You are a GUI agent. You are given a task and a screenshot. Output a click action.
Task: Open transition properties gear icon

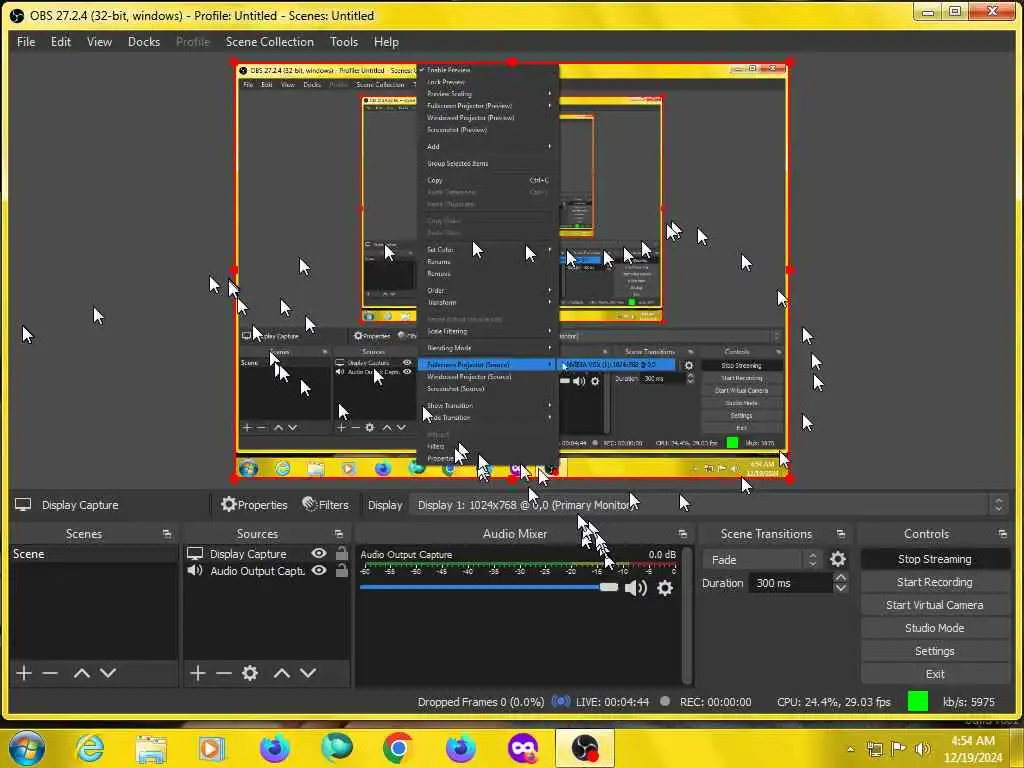pyautogui.click(x=838, y=559)
